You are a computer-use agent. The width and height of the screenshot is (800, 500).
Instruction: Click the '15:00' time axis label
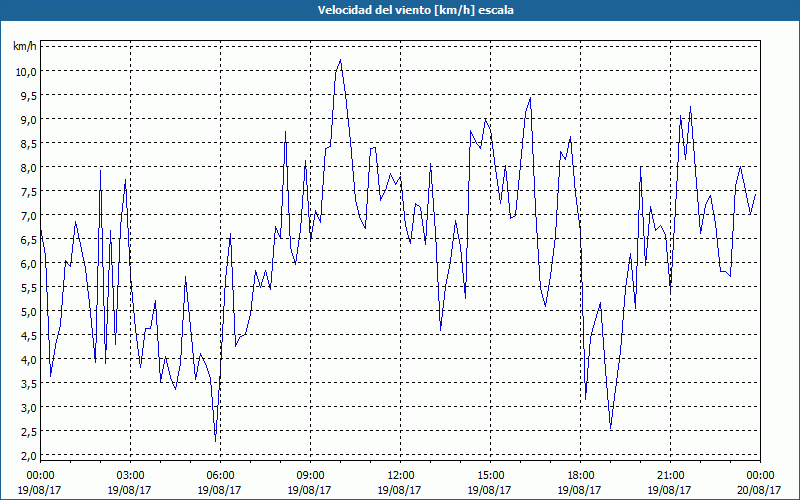490,476
